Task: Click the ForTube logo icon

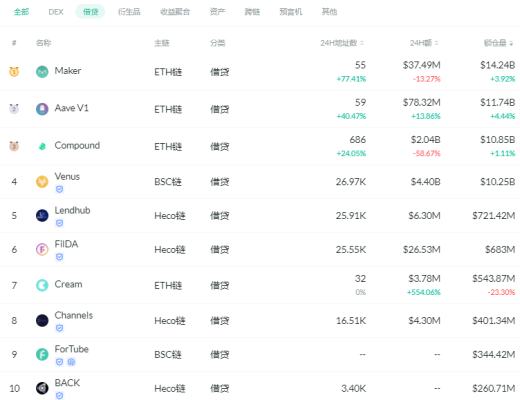Action: click(x=42, y=354)
